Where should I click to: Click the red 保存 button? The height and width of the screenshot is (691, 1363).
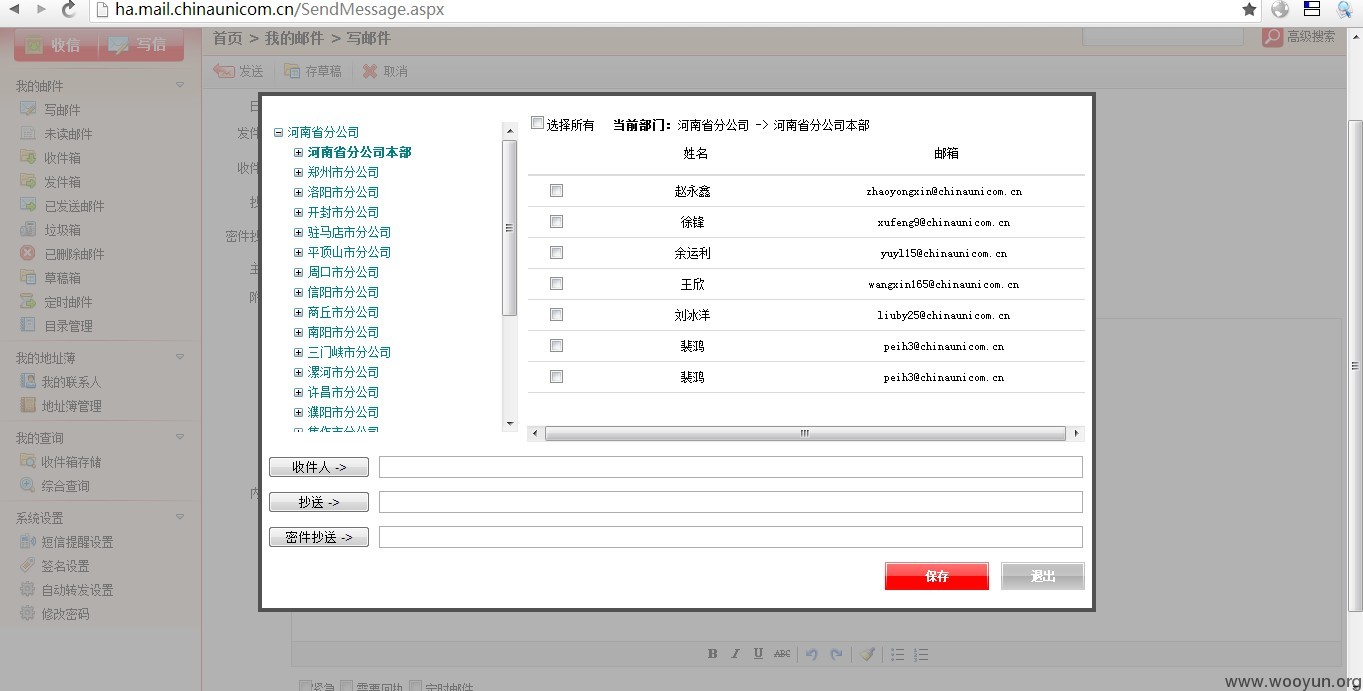937,576
